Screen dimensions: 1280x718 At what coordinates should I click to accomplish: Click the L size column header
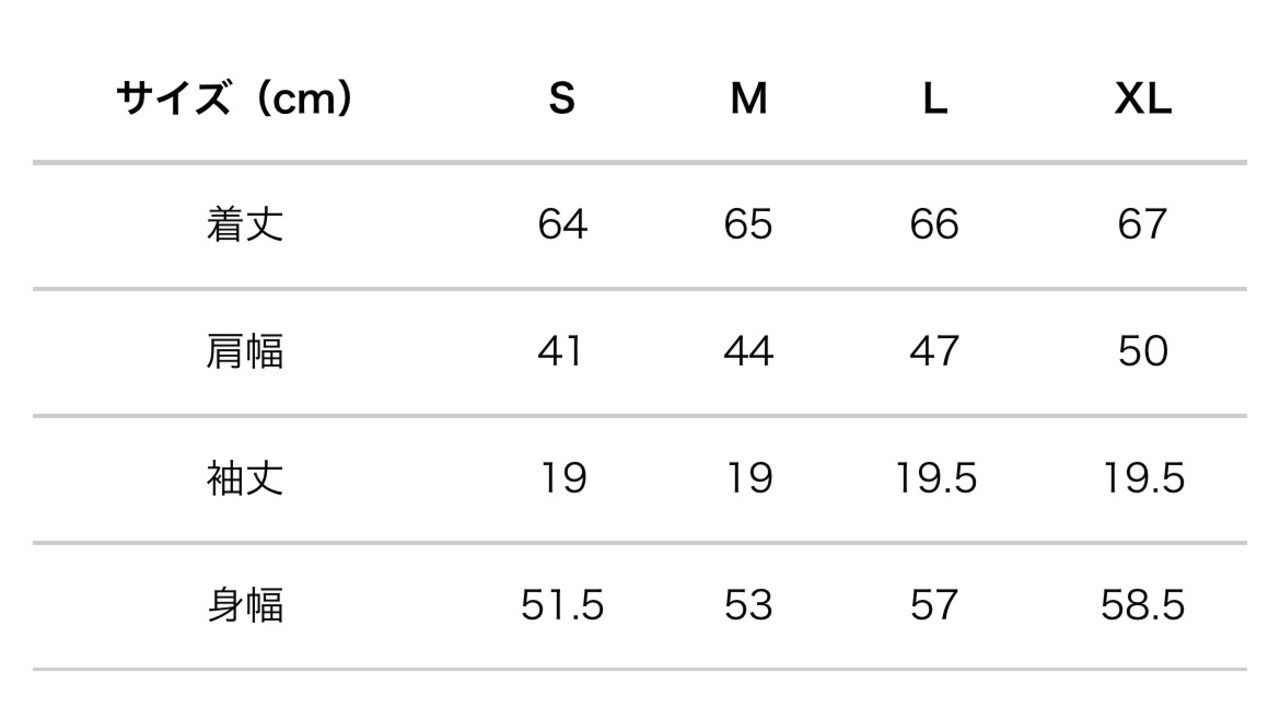[934, 99]
